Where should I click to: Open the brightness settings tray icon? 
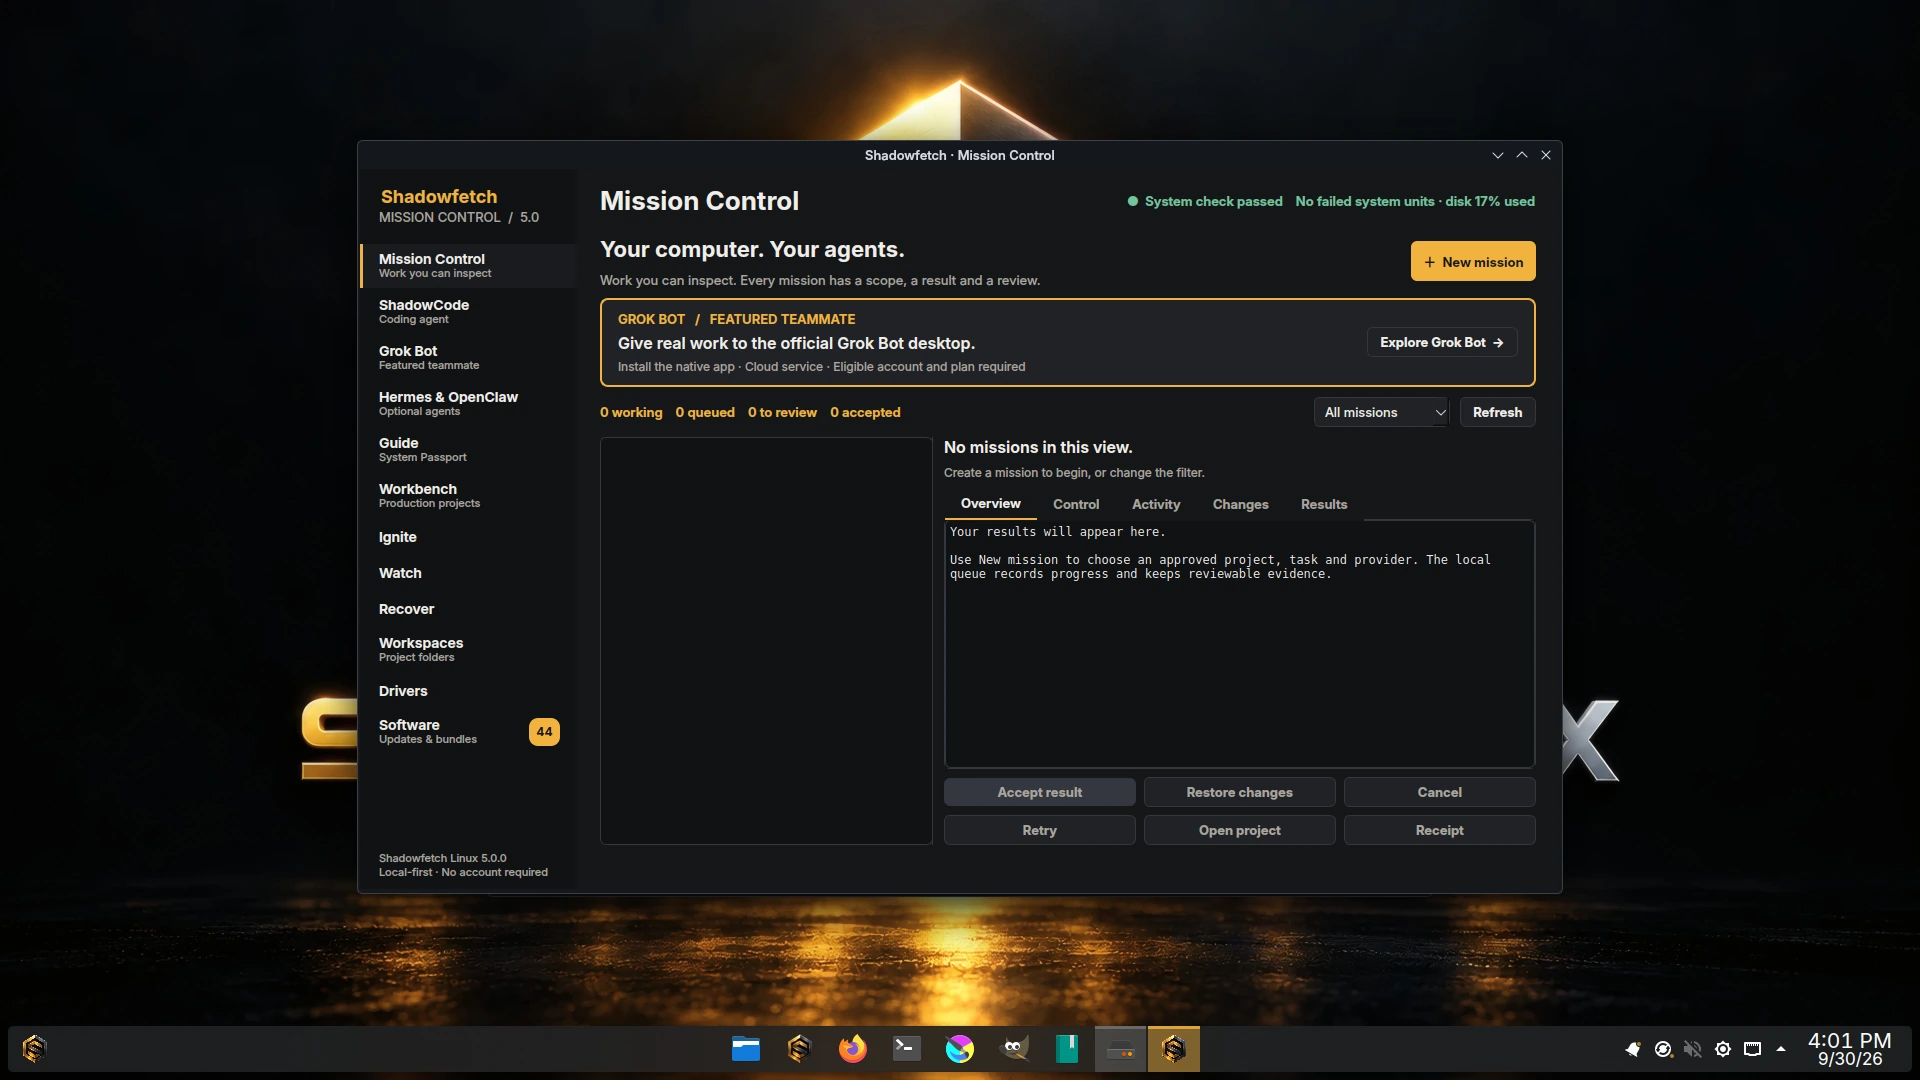1723,1049
